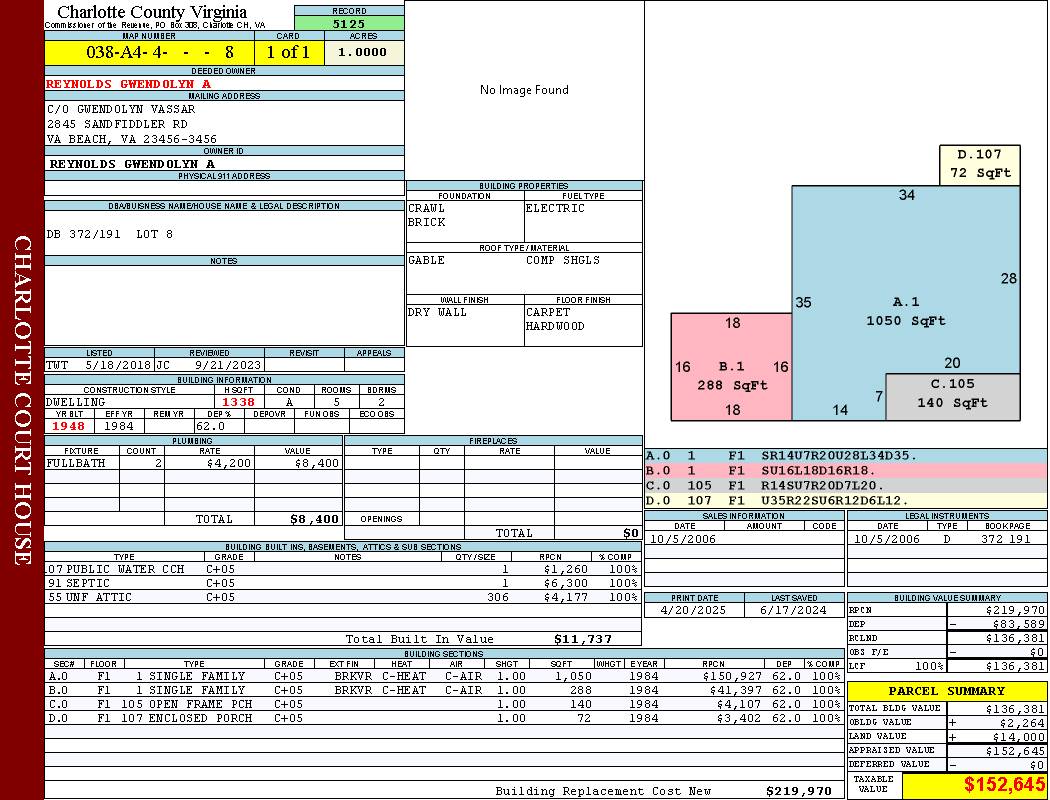Click the 10/5/2006 sales information date
This screenshot has height=800, width=1050.
[x=686, y=539]
